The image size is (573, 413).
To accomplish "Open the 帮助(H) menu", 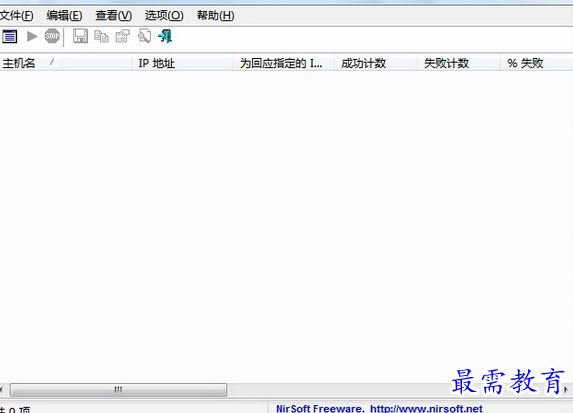I will point(216,16).
